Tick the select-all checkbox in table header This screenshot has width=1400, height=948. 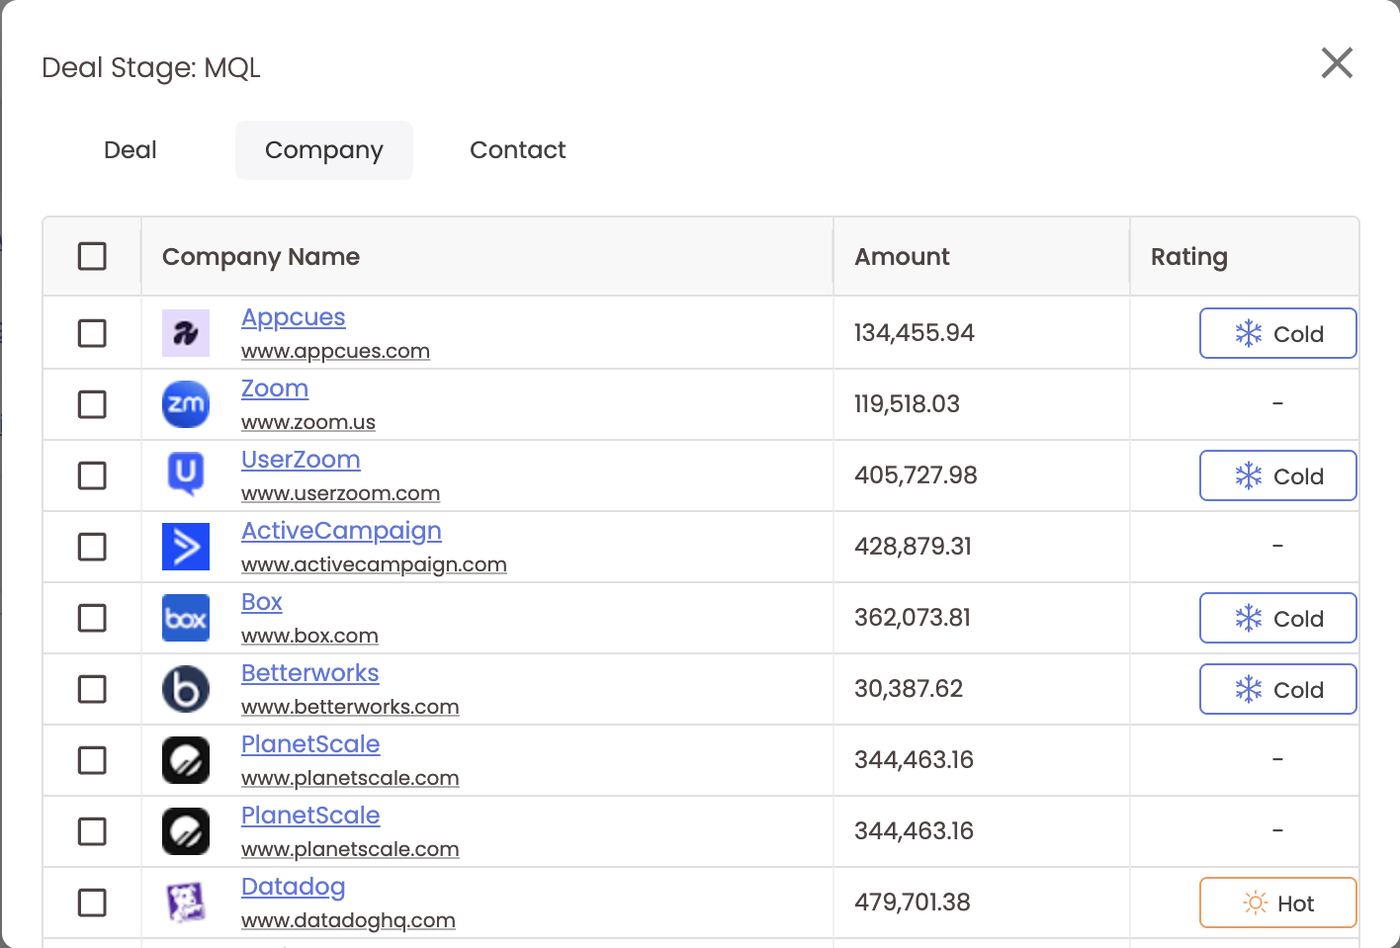[92, 256]
